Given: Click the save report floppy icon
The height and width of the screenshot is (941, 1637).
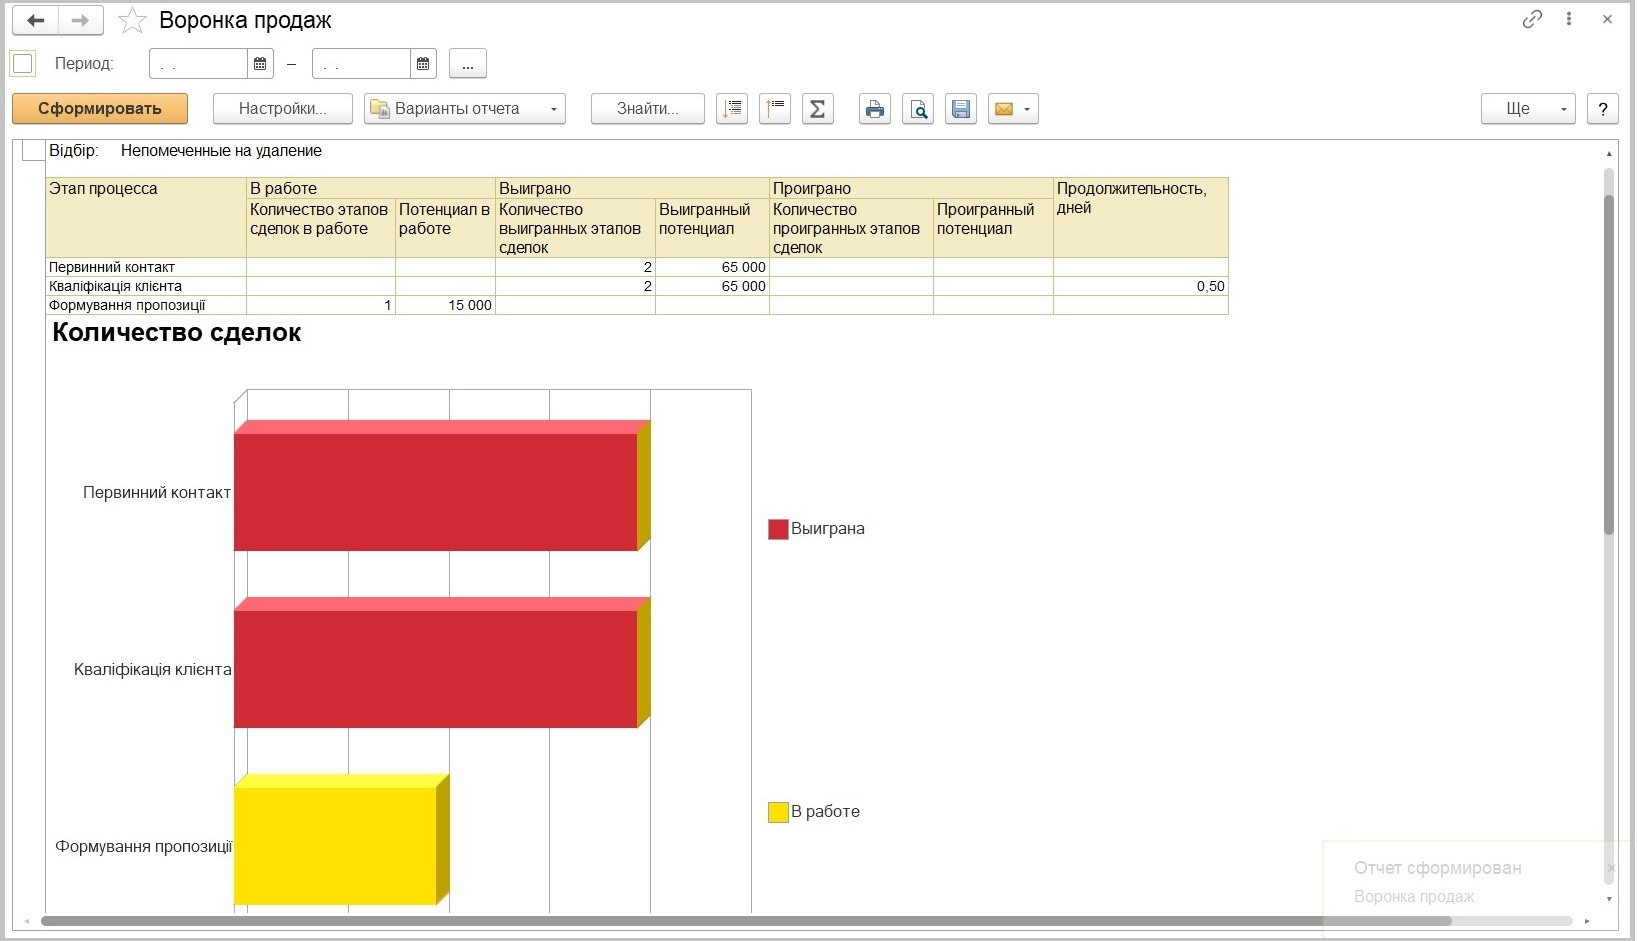Looking at the screenshot, I should pos(961,109).
